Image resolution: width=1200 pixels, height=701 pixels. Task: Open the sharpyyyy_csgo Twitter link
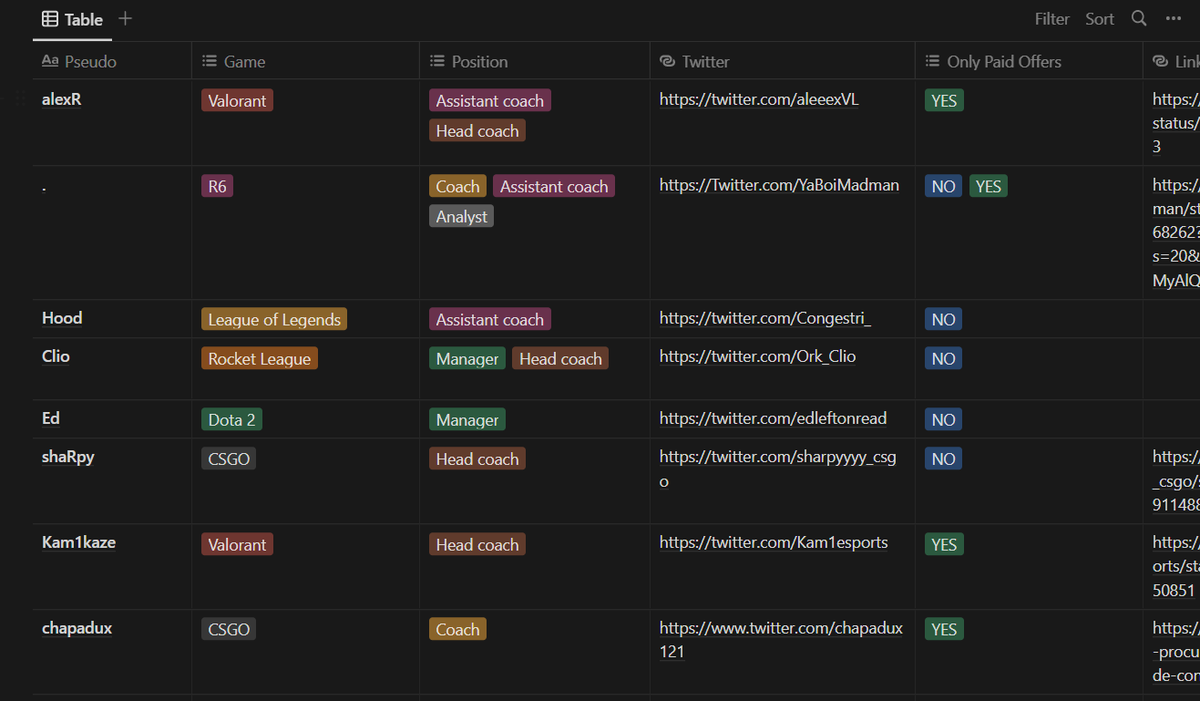[778, 469]
